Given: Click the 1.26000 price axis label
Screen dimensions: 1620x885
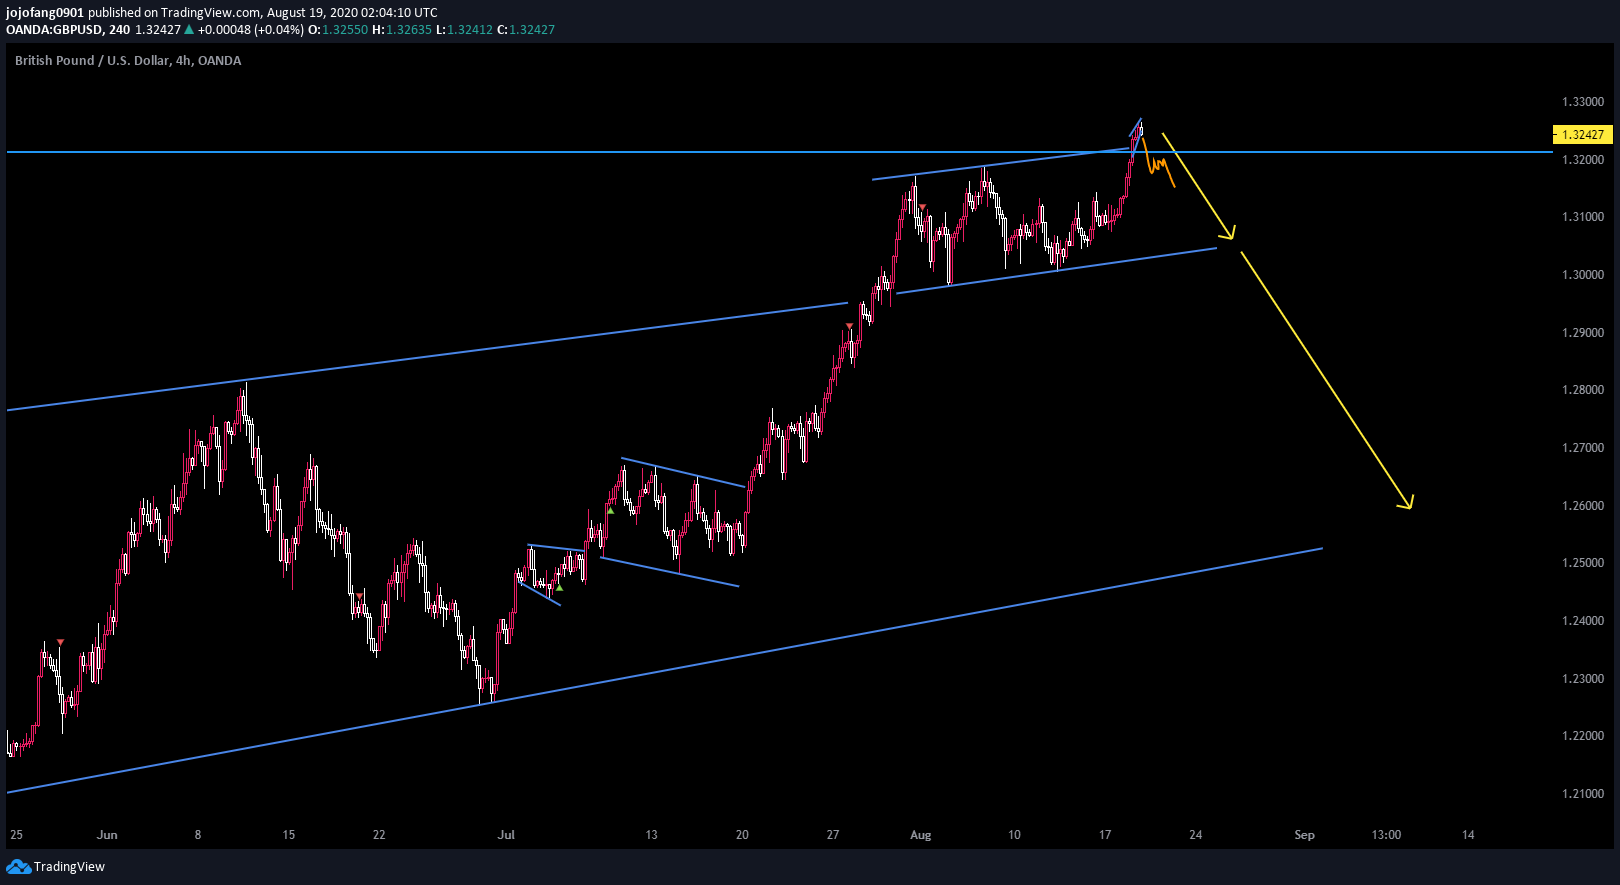Looking at the screenshot, I should point(1583,506).
